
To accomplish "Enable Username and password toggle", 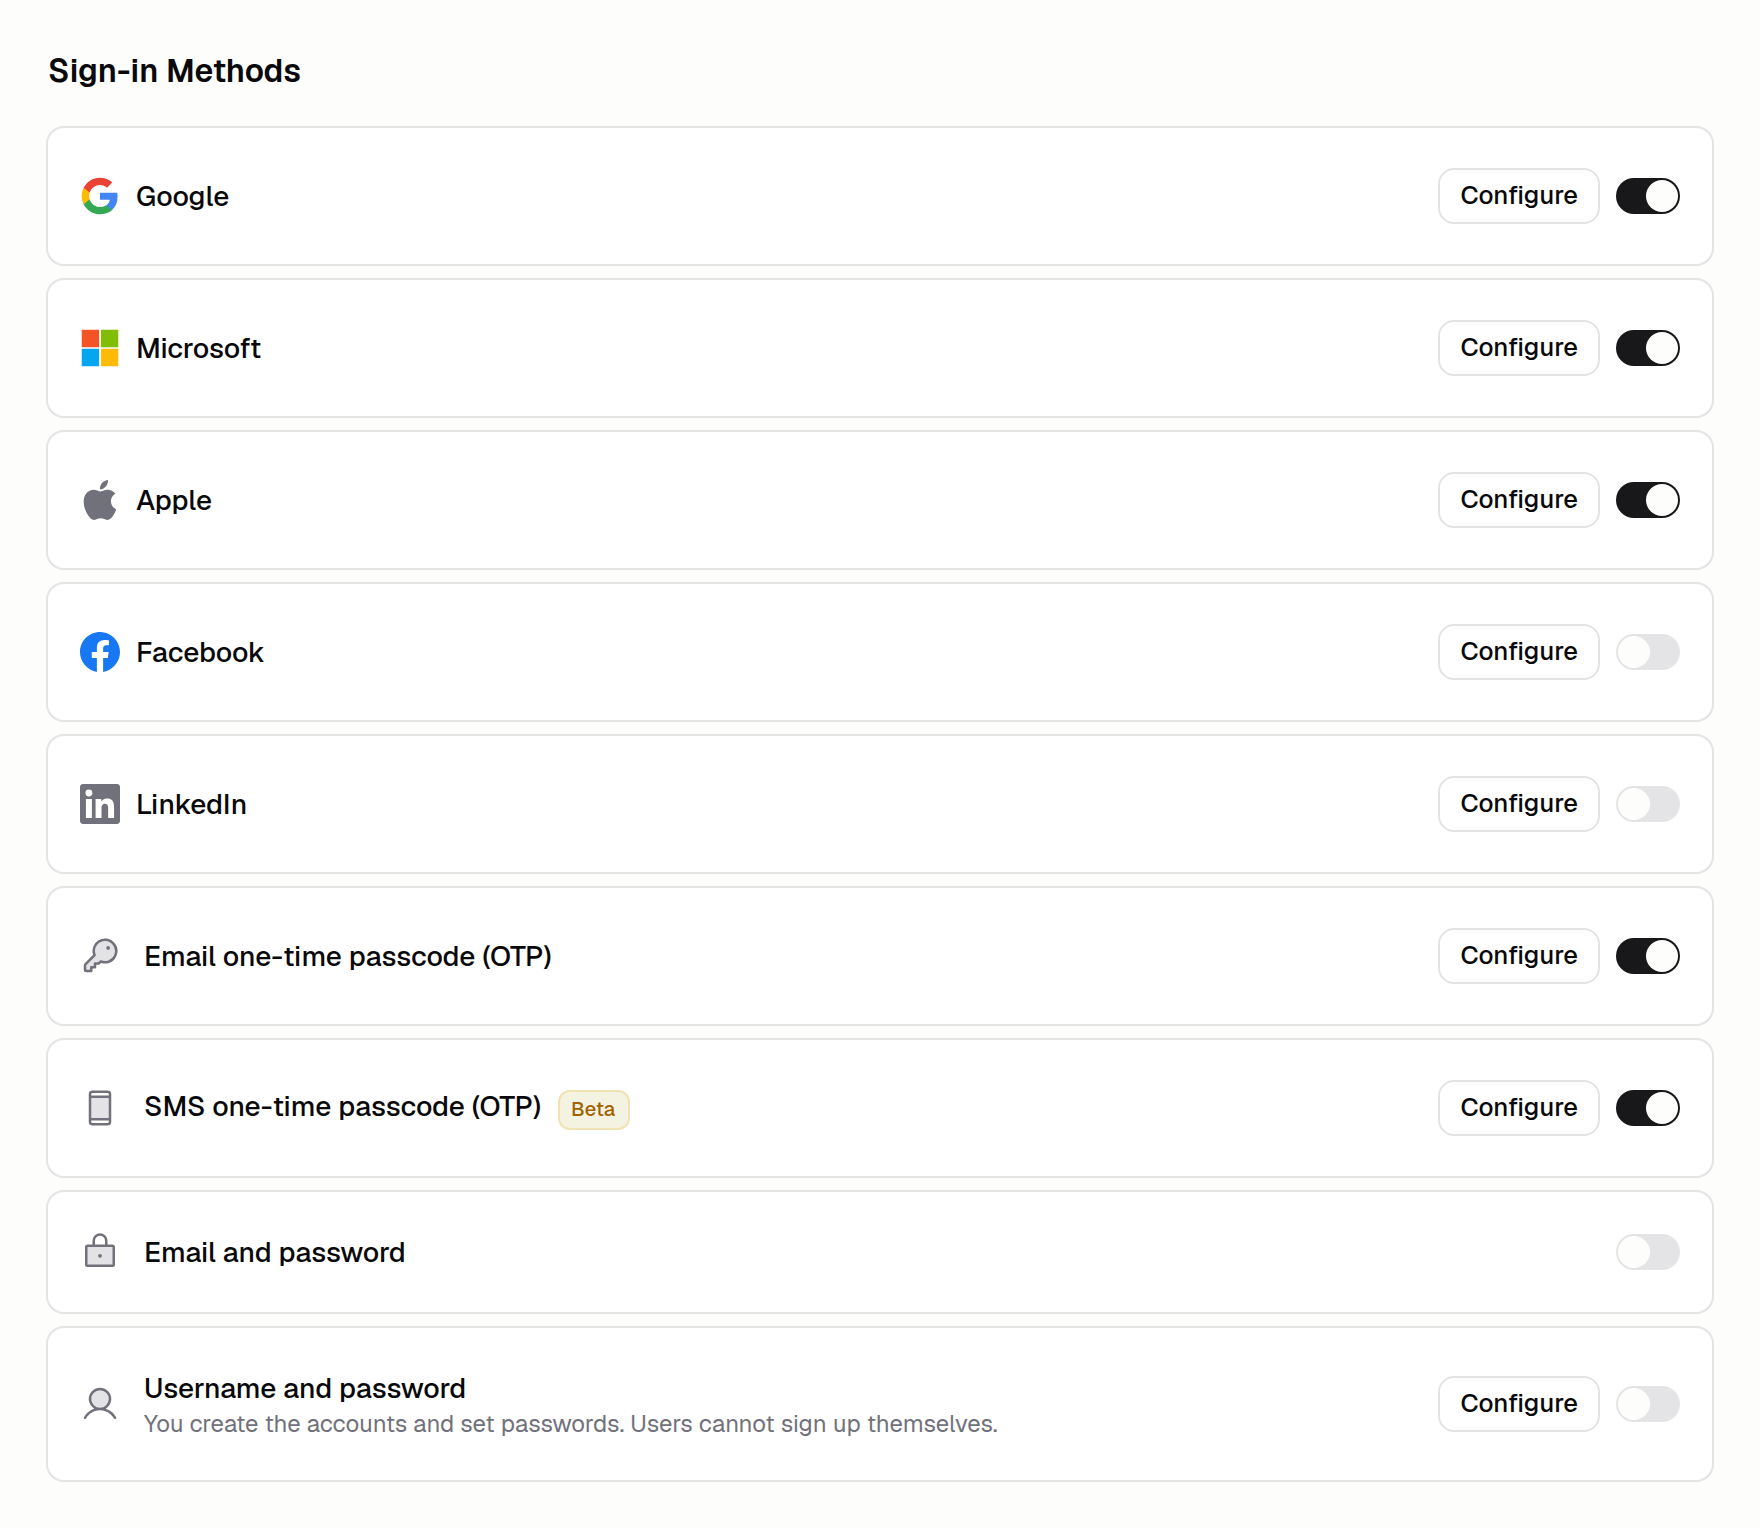I will pyautogui.click(x=1648, y=1404).
